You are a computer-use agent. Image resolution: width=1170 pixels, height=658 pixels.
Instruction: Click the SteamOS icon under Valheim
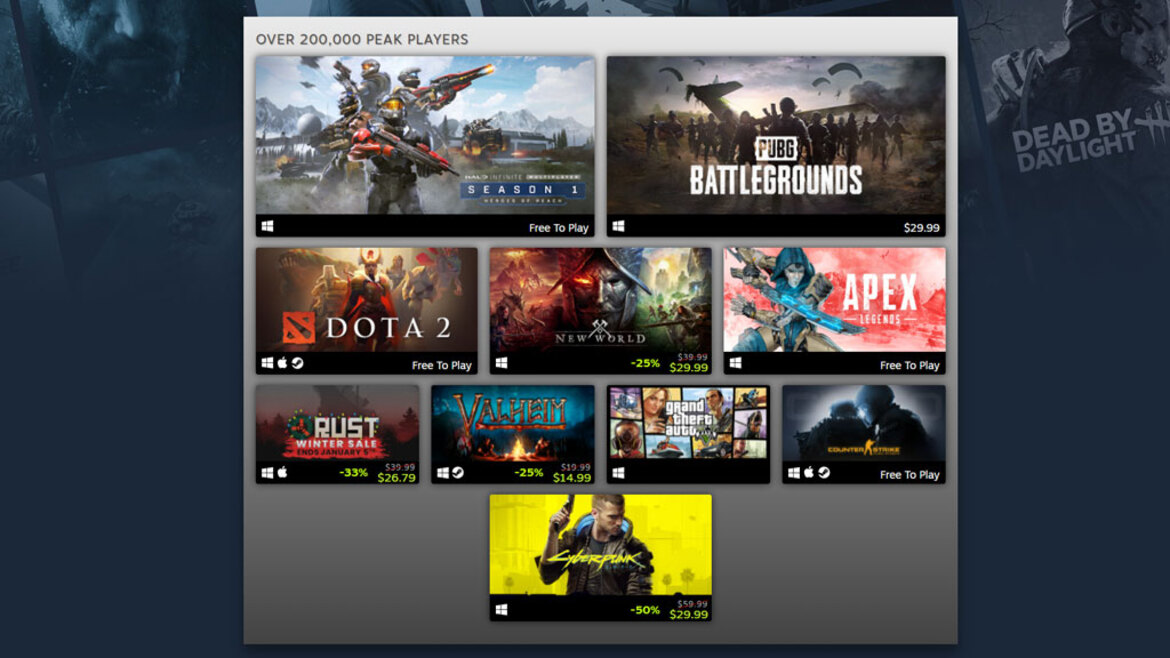(458, 473)
